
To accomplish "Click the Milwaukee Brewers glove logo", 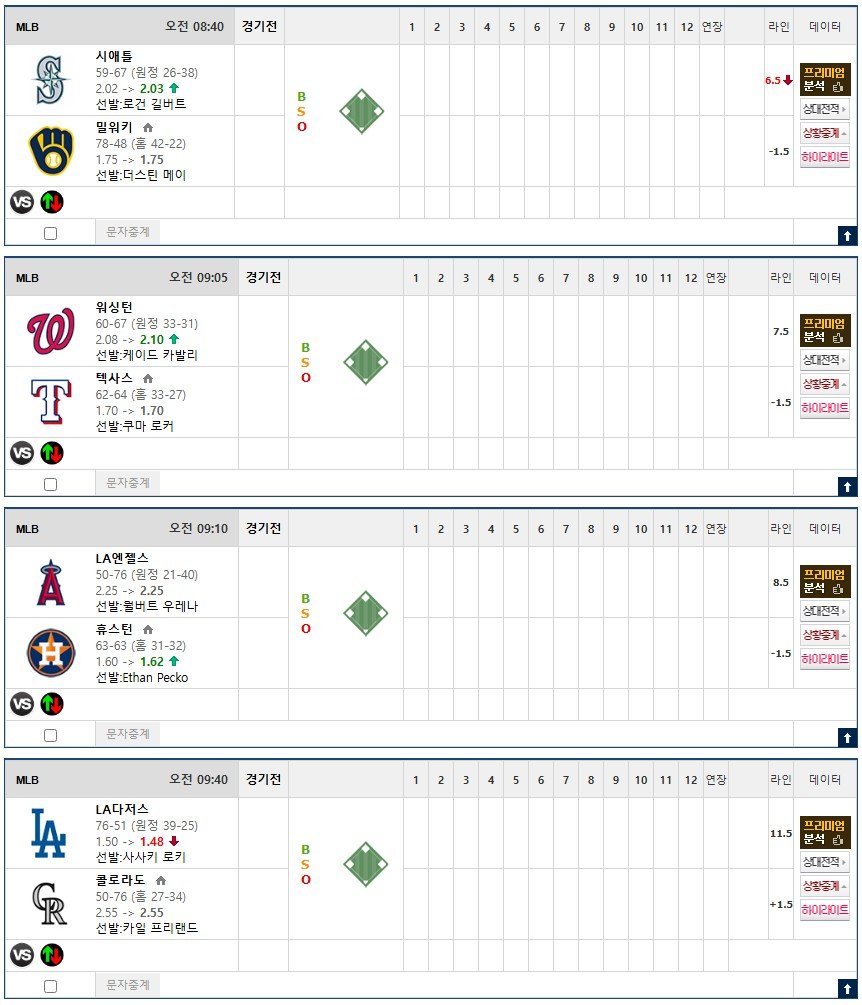I will 51,151.
